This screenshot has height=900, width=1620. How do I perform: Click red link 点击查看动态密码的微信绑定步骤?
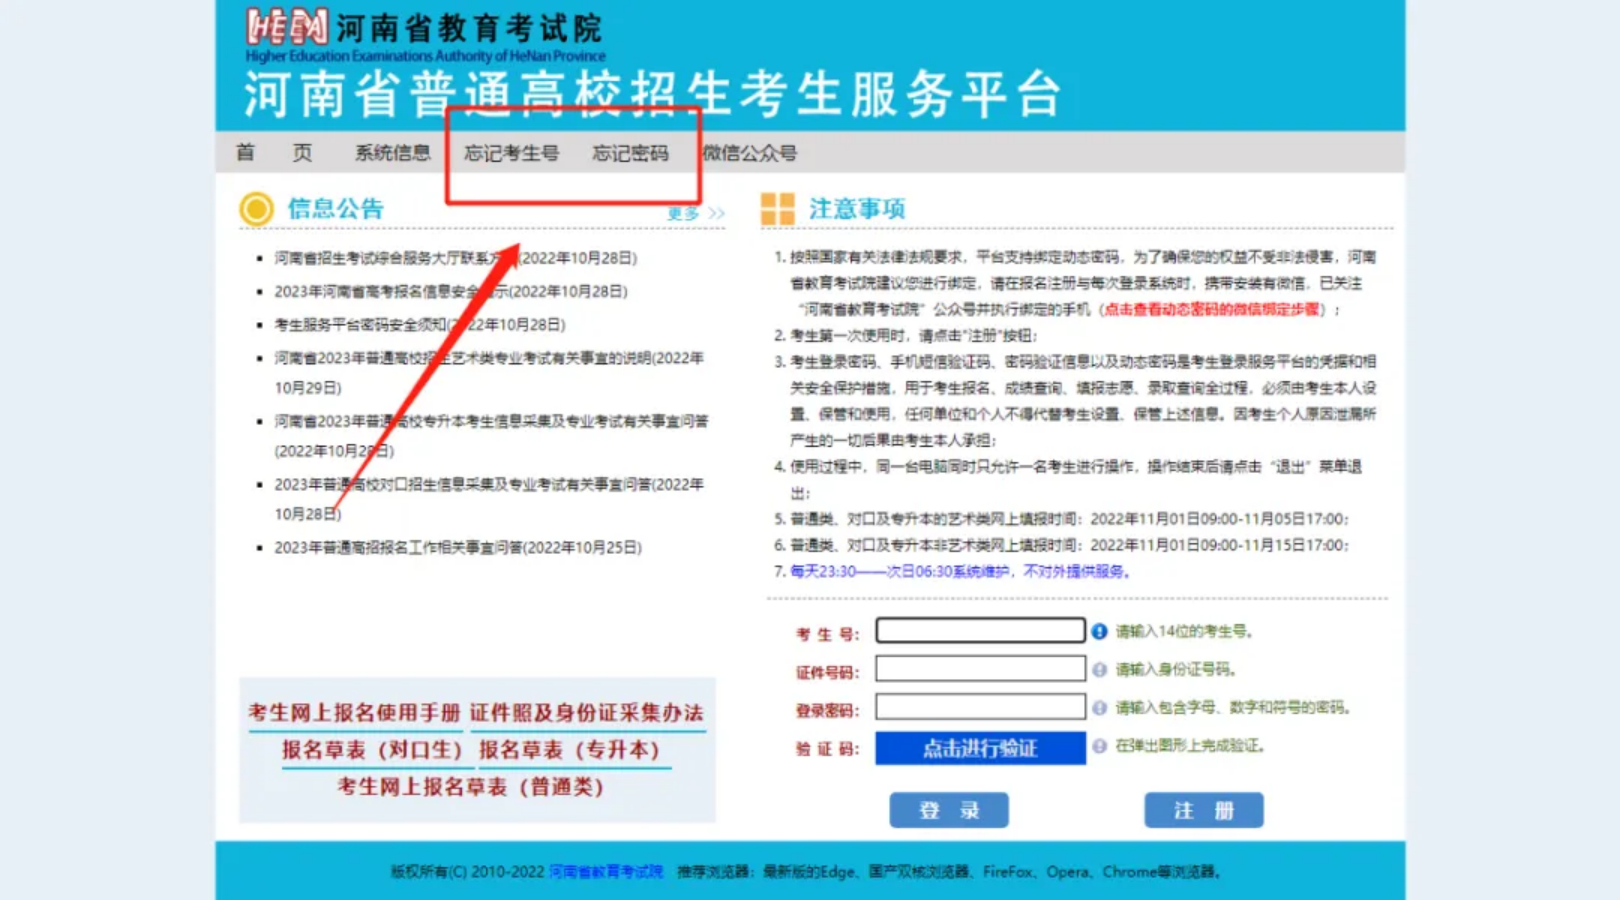1210,309
